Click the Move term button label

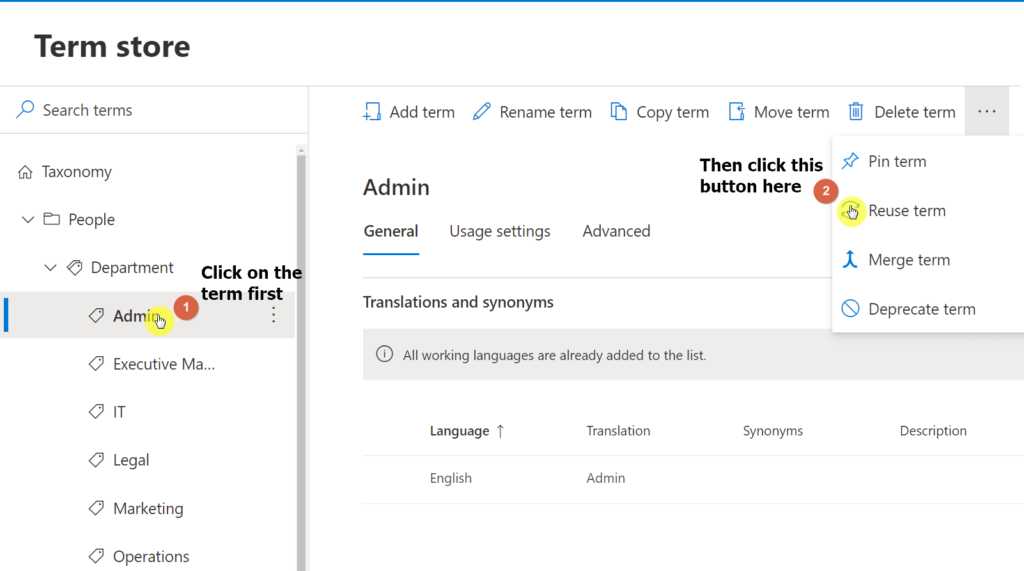[x=792, y=112]
